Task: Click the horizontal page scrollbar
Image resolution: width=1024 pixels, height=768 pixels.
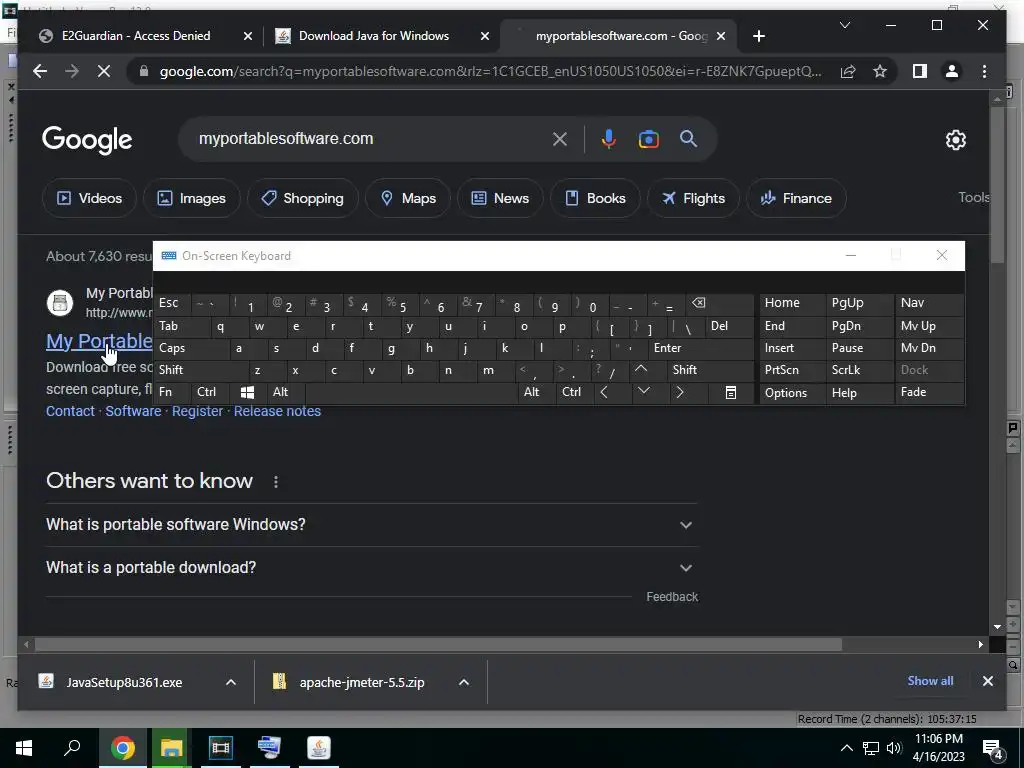Action: coord(438,645)
